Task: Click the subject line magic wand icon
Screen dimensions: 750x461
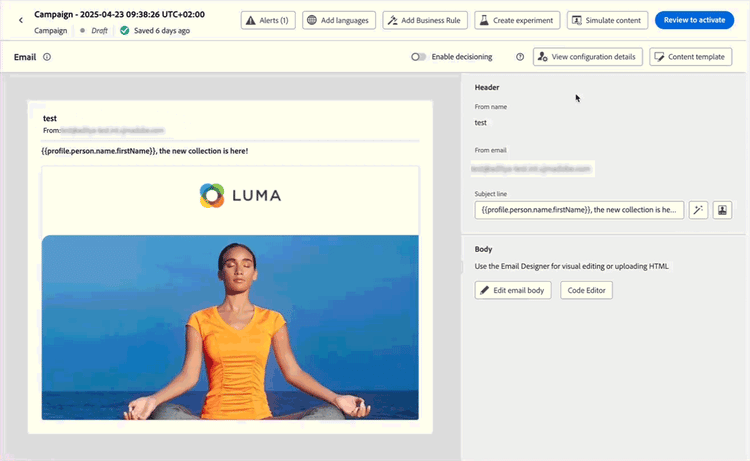Action: [698, 210]
